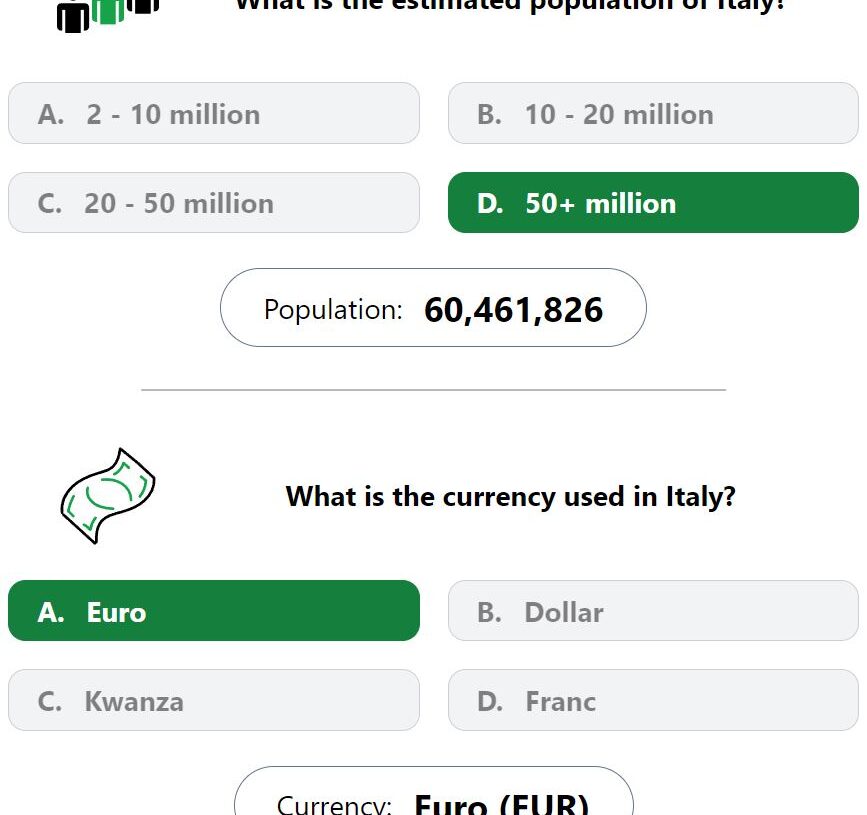This screenshot has width=867, height=815.
Task: Click the estimated population question heading
Action: 510,6
